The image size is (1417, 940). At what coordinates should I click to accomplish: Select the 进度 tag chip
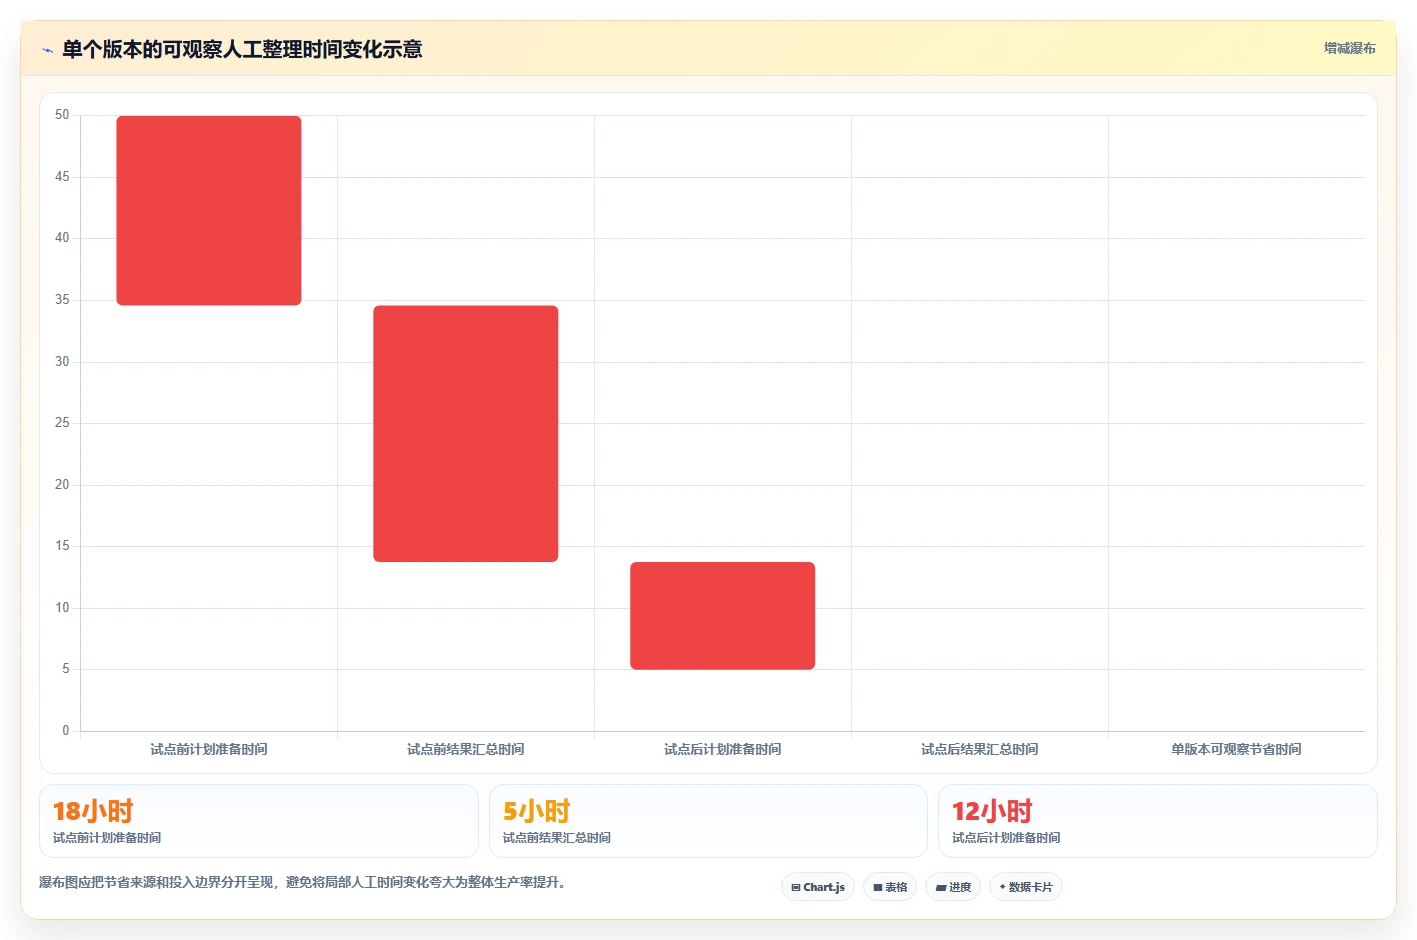click(x=953, y=887)
